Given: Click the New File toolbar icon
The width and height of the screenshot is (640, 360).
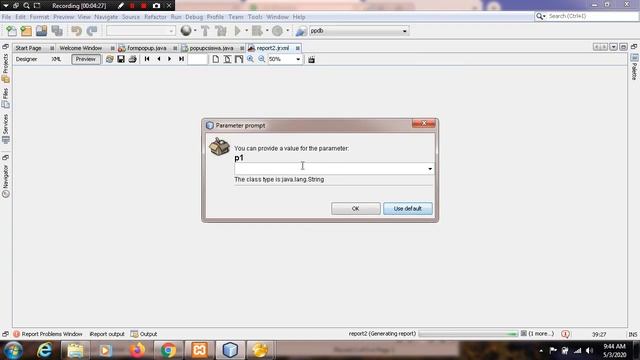Looking at the screenshot, I should point(11,31).
